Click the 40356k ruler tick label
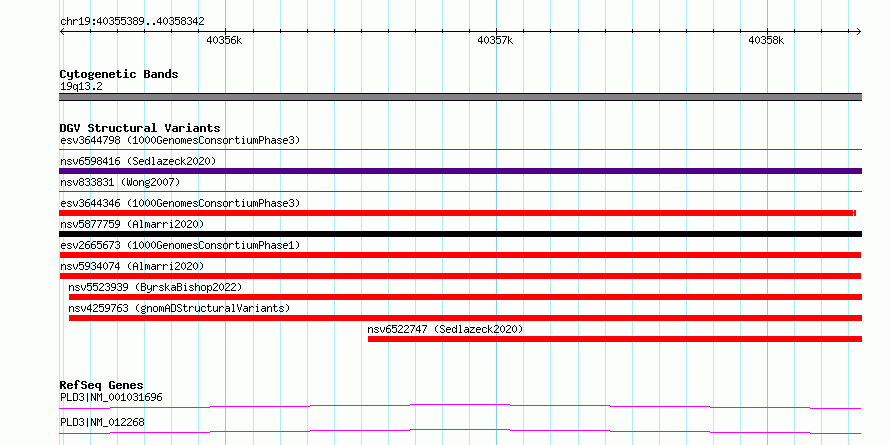 click(x=224, y=40)
